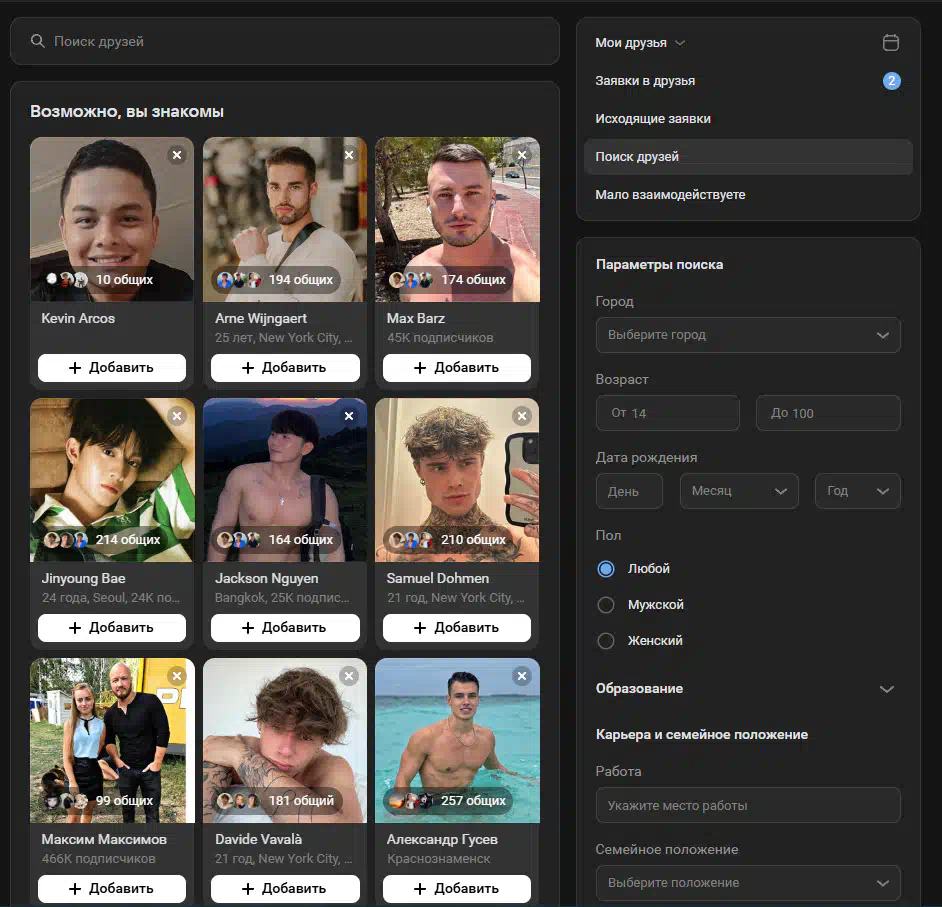Open Jackson Nguyen profile name link

267,578
